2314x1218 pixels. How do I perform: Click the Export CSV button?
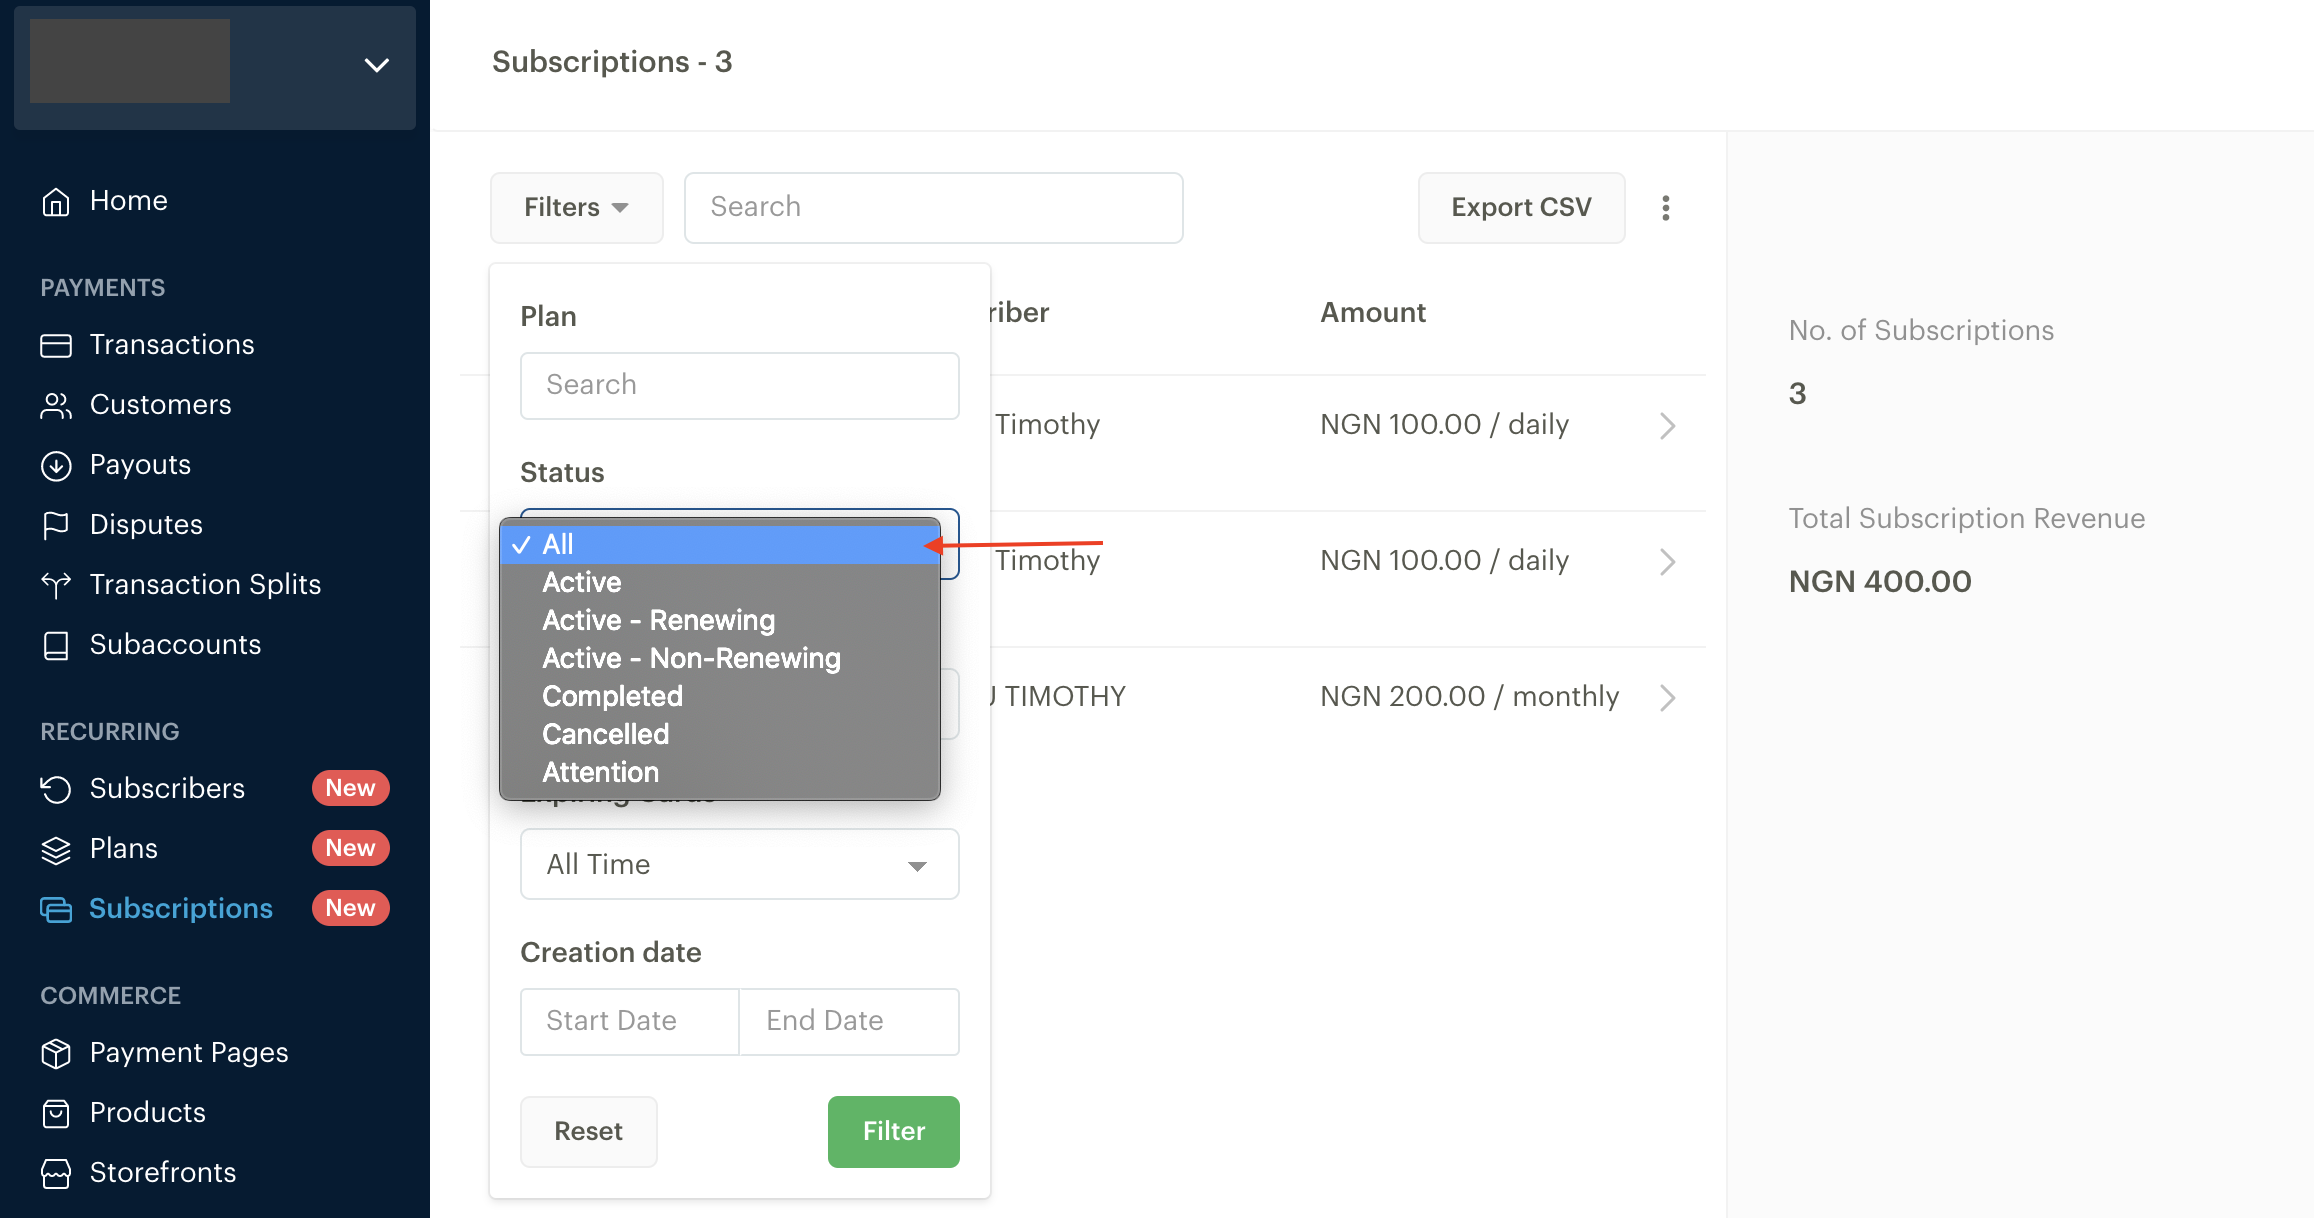(1521, 207)
